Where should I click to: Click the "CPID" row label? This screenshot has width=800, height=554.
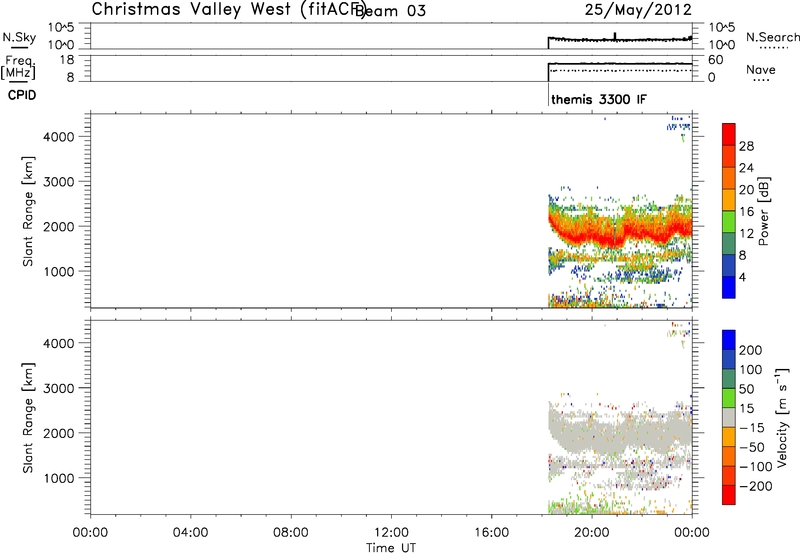(x=22, y=95)
